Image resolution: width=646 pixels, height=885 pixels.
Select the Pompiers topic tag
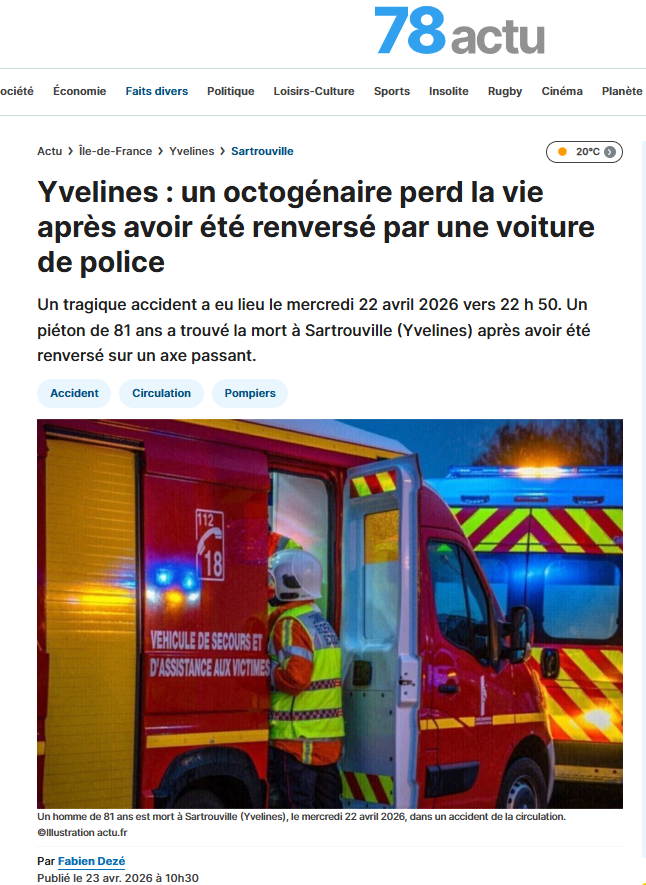coord(250,393)
